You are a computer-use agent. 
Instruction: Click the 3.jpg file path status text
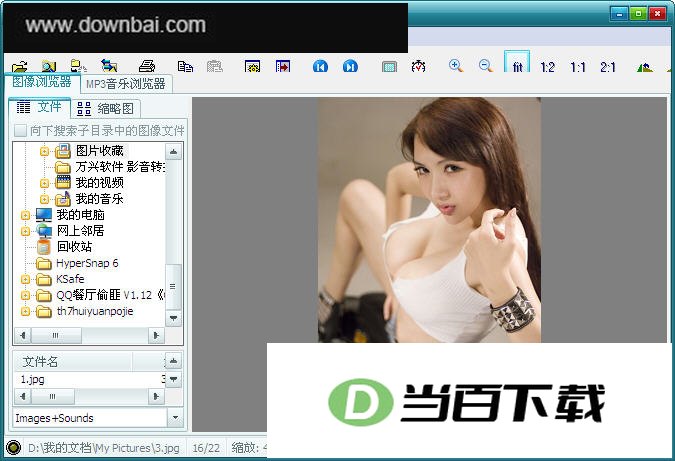click(104, 448)
